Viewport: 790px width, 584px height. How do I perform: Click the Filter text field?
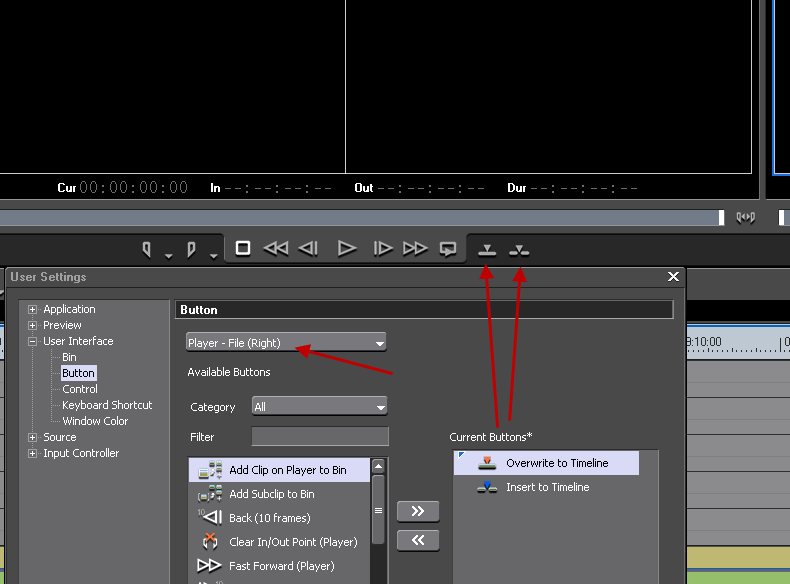click(319, 437)
